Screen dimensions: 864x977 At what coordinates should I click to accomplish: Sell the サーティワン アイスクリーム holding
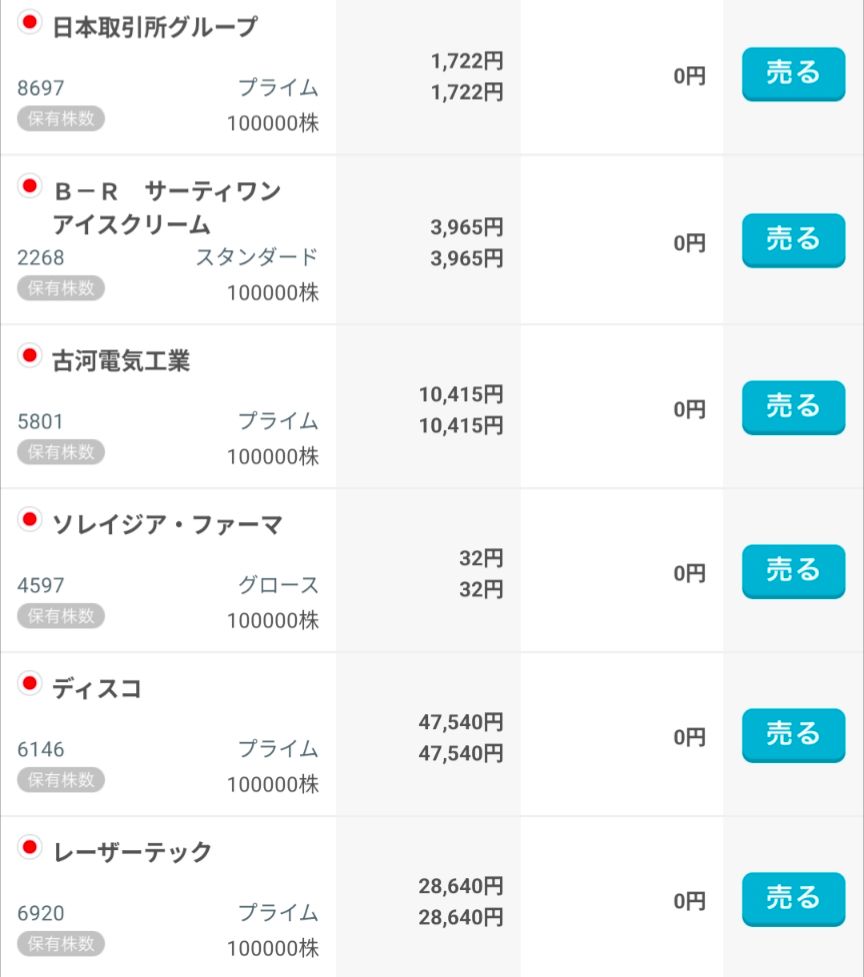(x=793, y=240)
